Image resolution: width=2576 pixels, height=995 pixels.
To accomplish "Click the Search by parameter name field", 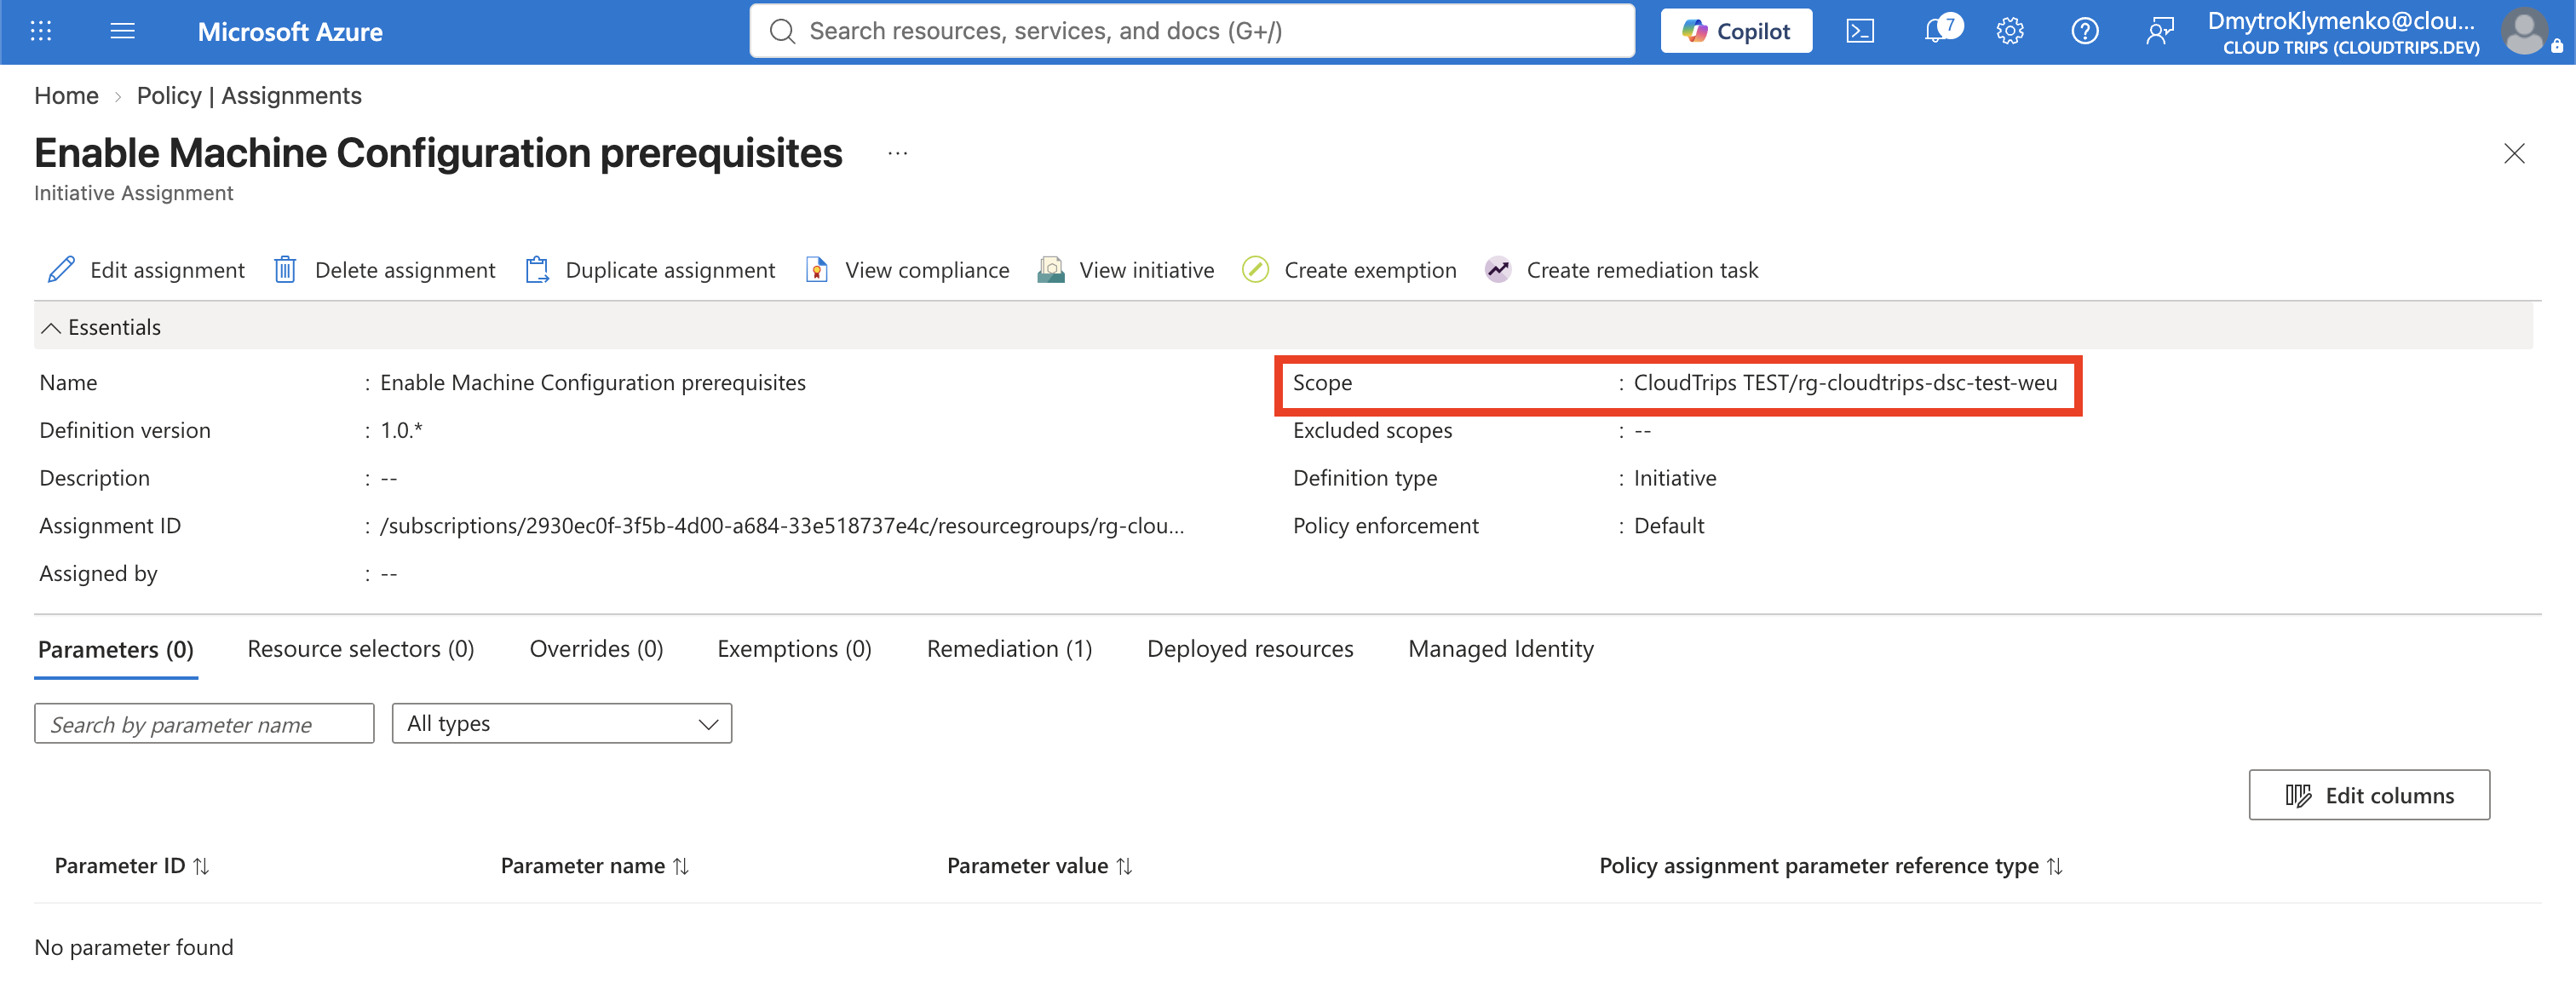I will click(204, 724).
